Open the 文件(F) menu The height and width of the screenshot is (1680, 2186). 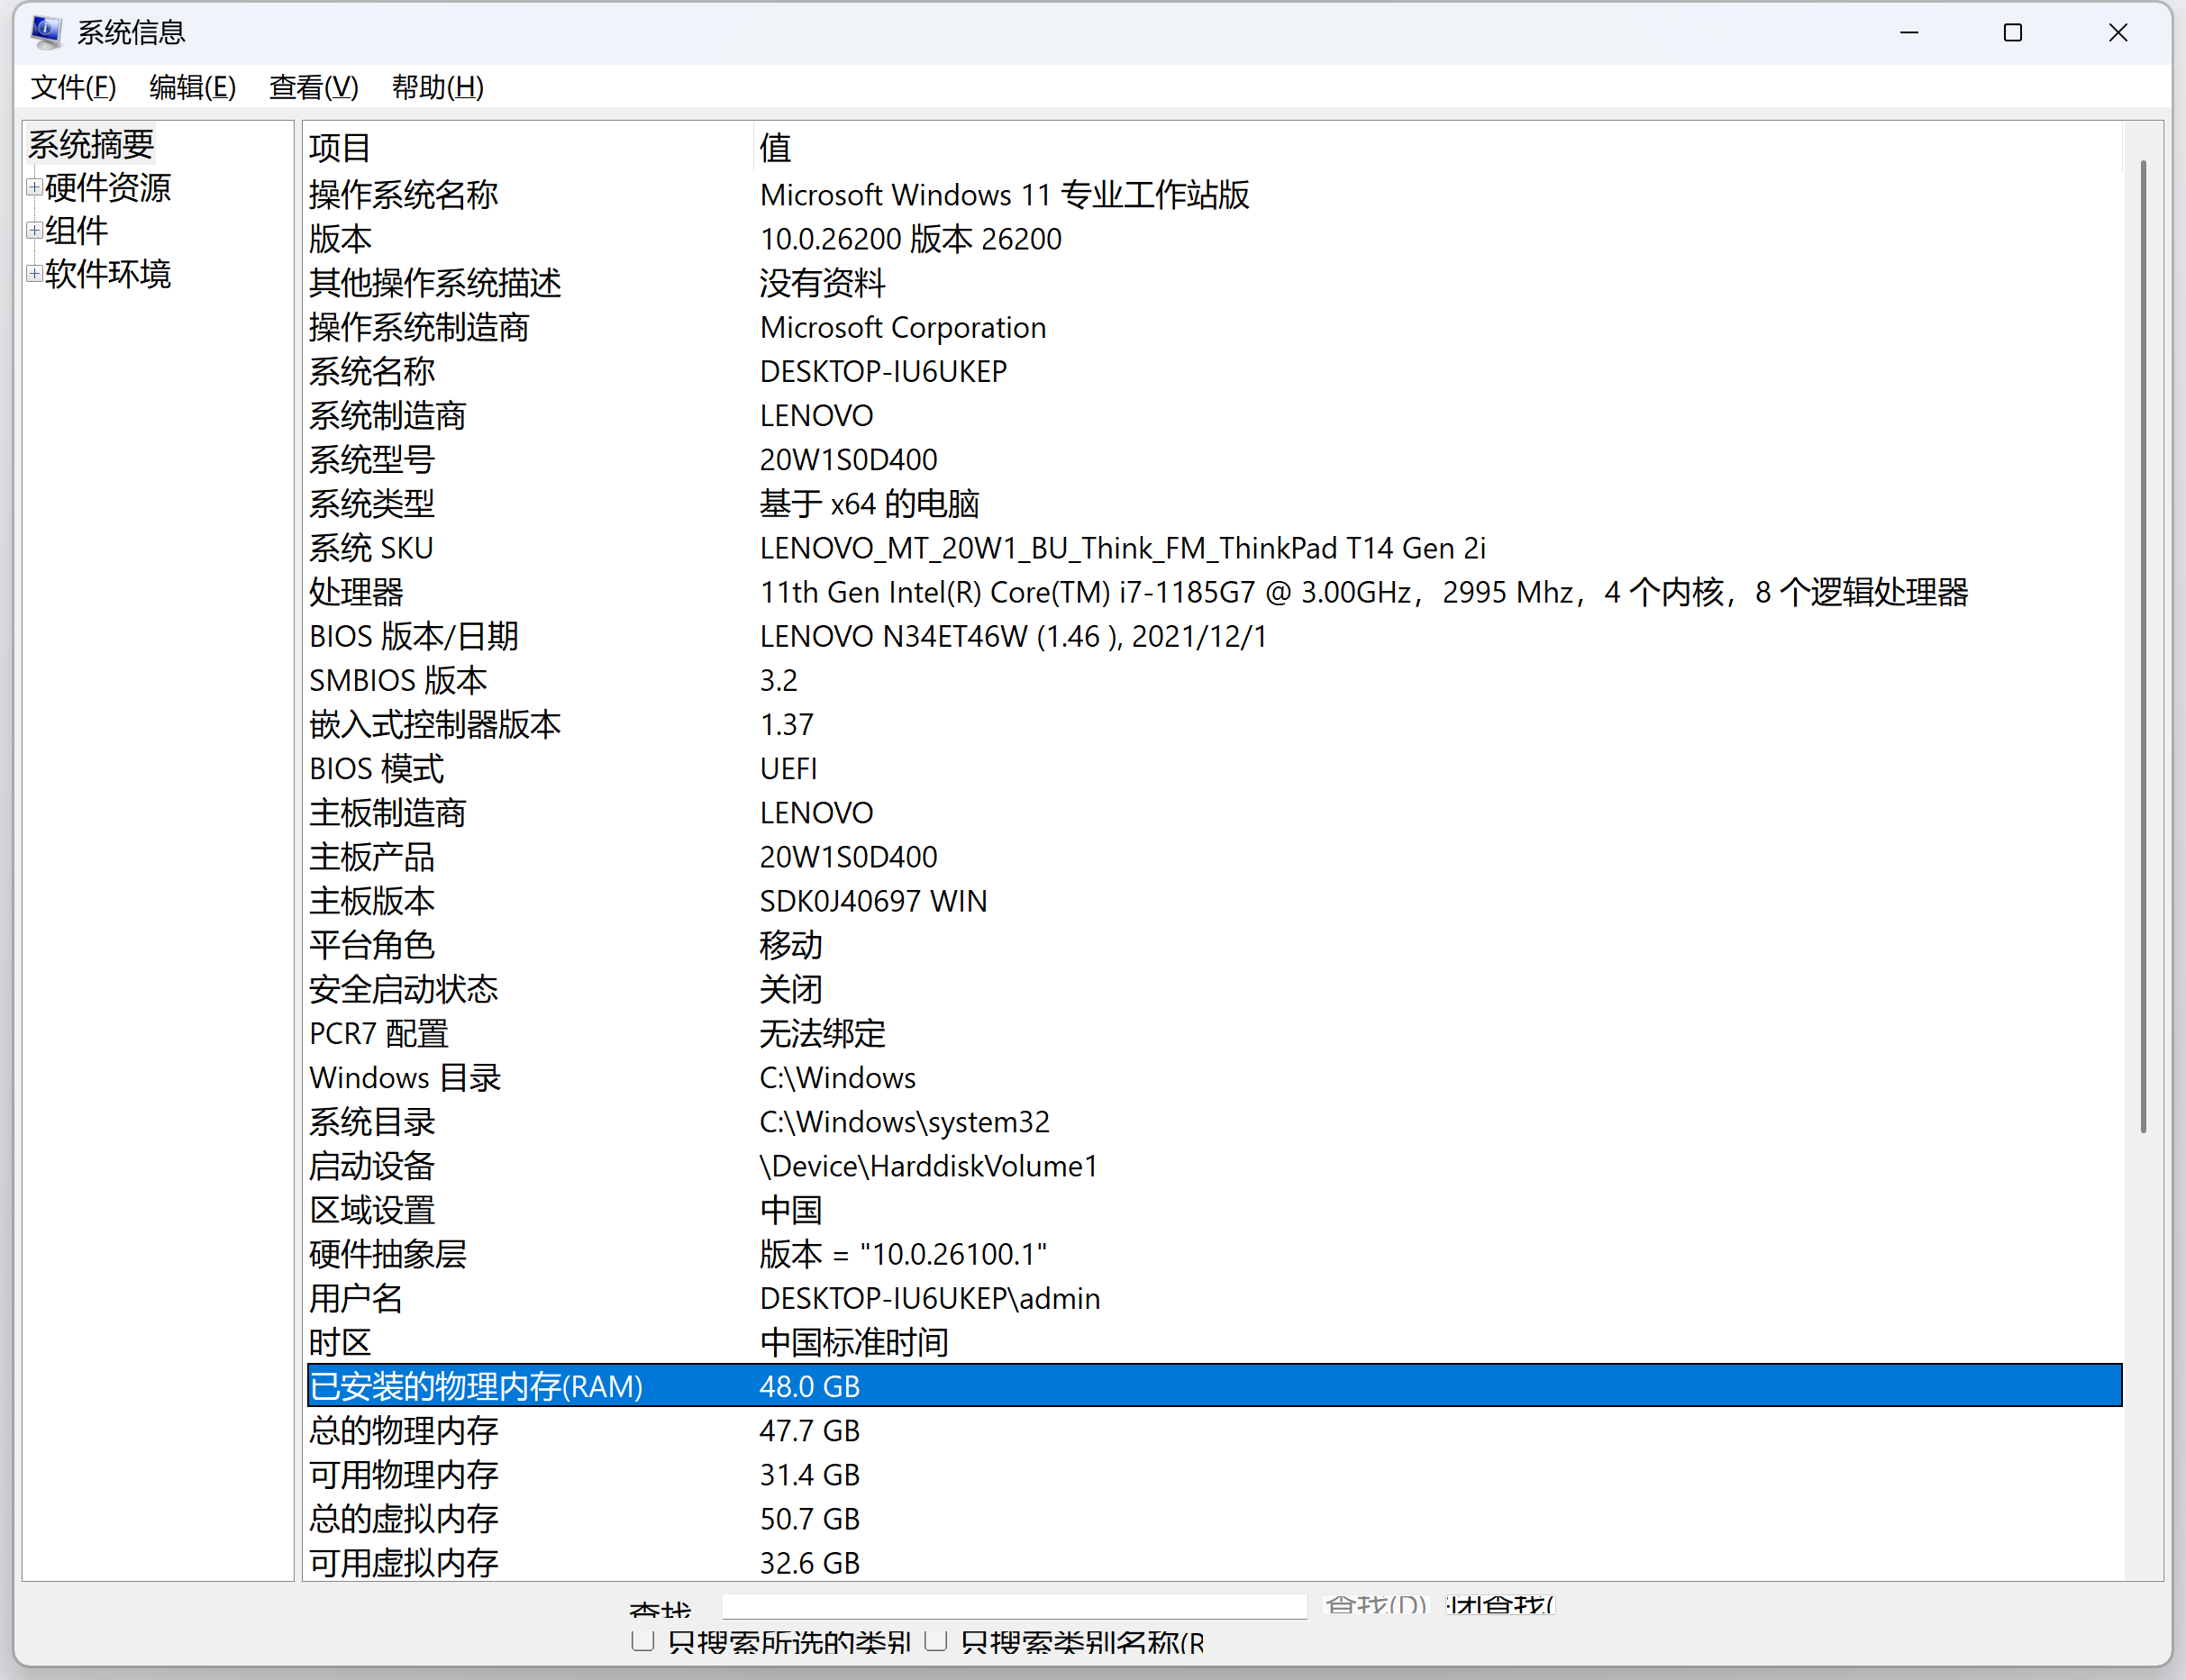click(x=72, y=88)
